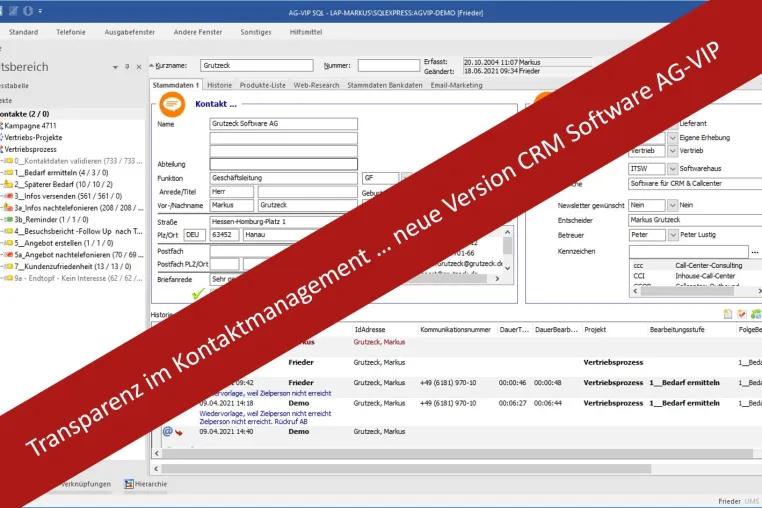Close the Arbeitsbereich panel with the X
The width and height of the screenshot is (762, 508).
(139, 67)
